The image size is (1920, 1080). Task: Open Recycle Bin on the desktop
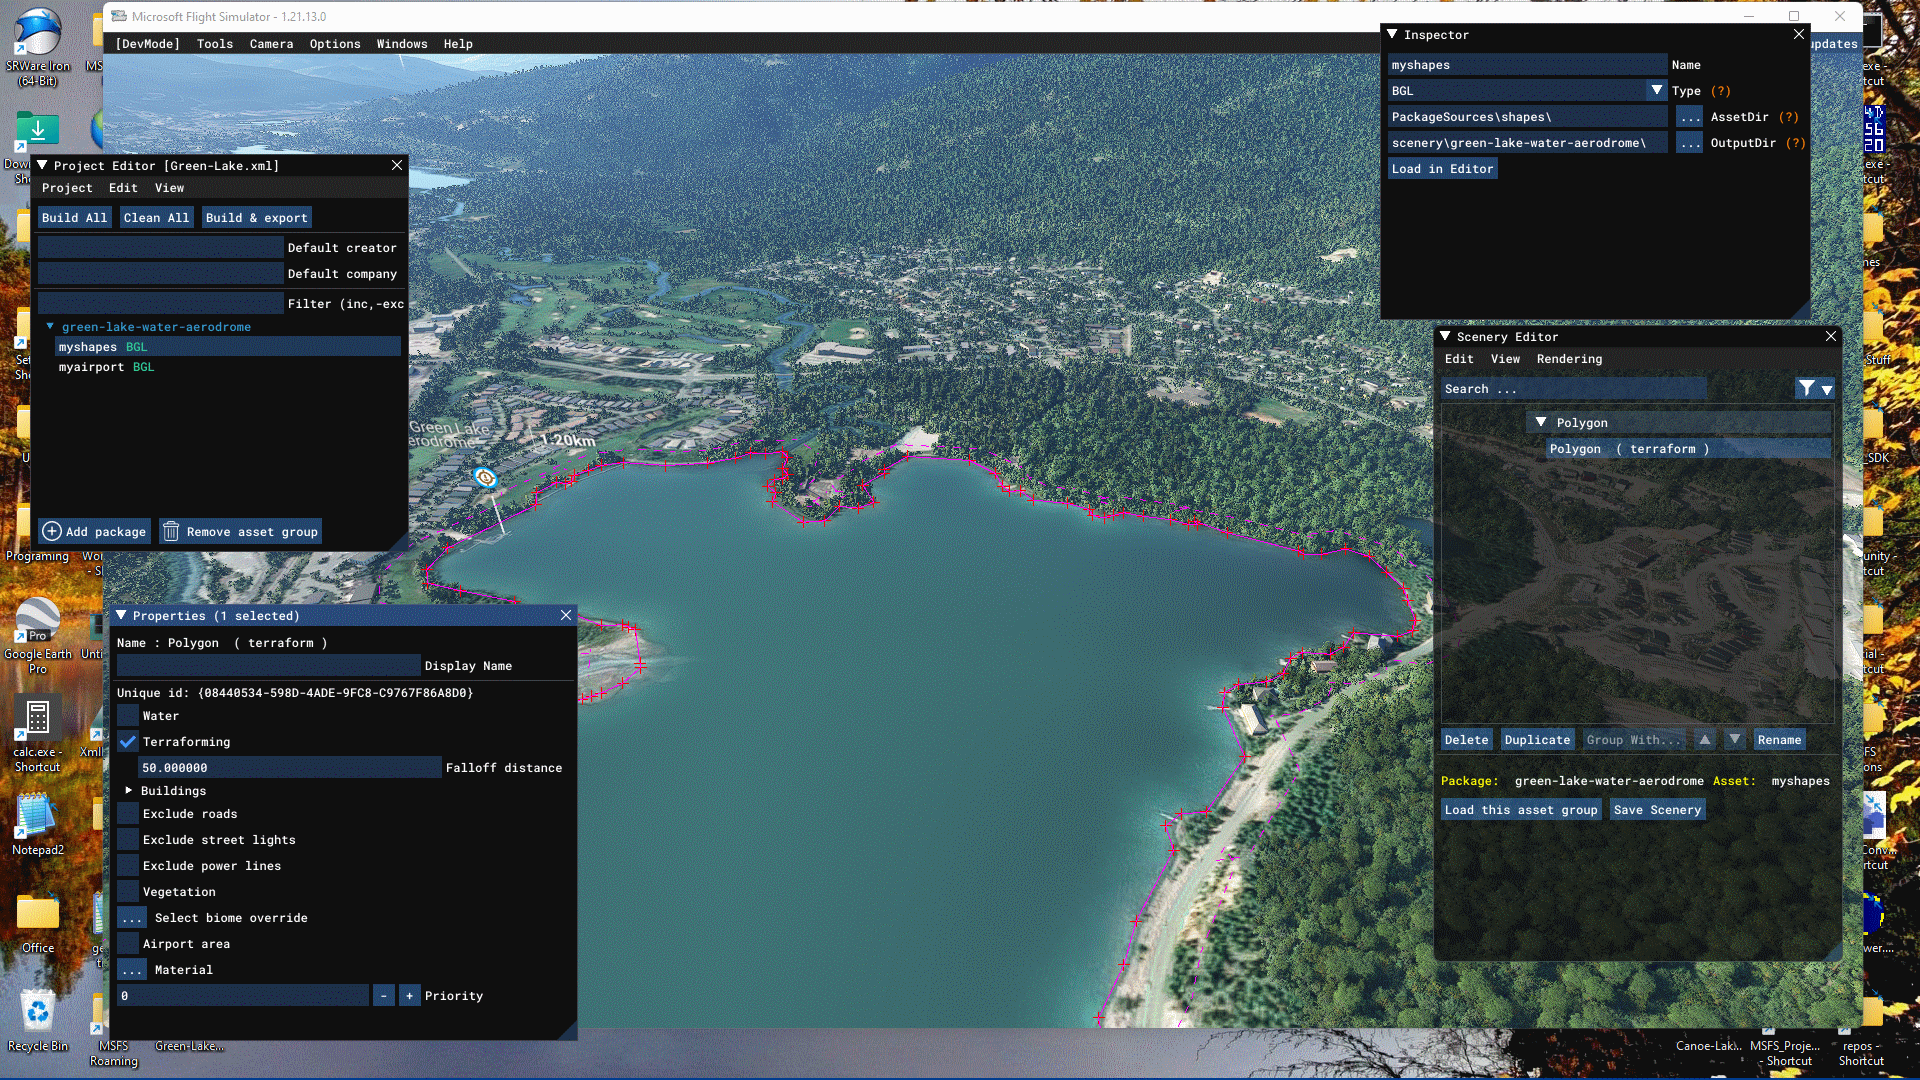[37, 1020]
